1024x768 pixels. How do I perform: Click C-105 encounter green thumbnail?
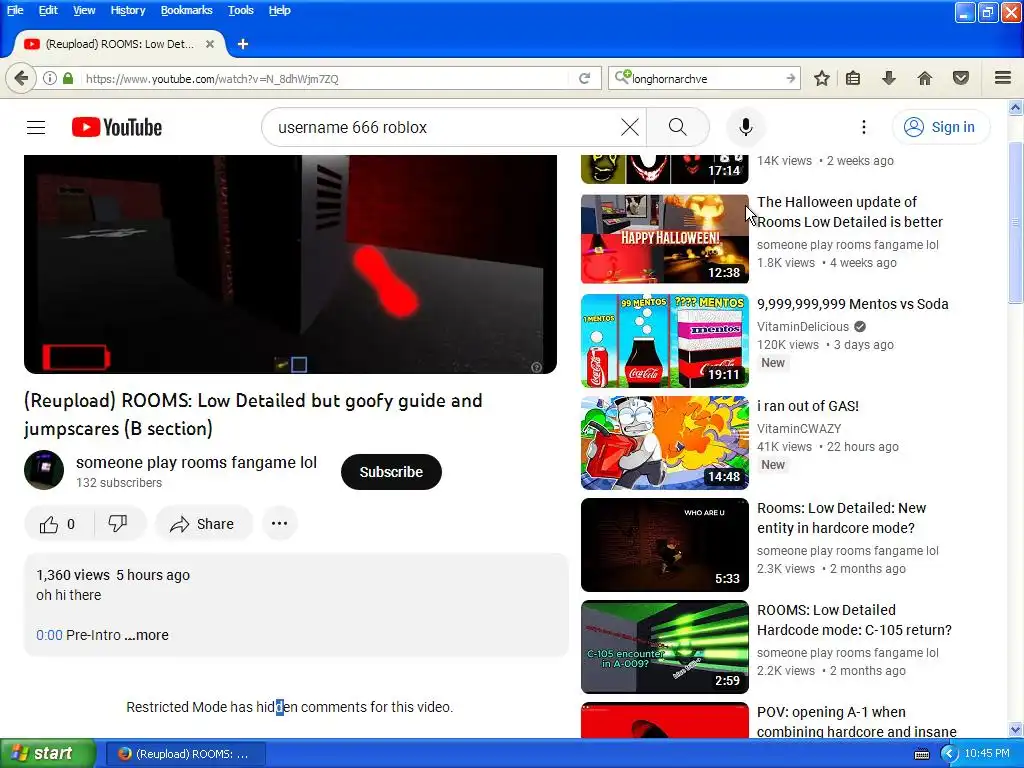point(665,647)
